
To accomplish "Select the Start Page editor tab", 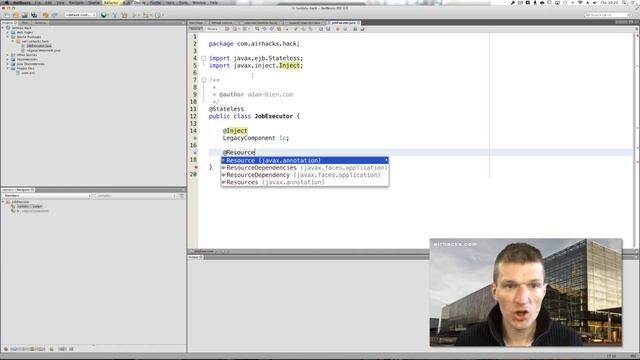I will point(196,23).
